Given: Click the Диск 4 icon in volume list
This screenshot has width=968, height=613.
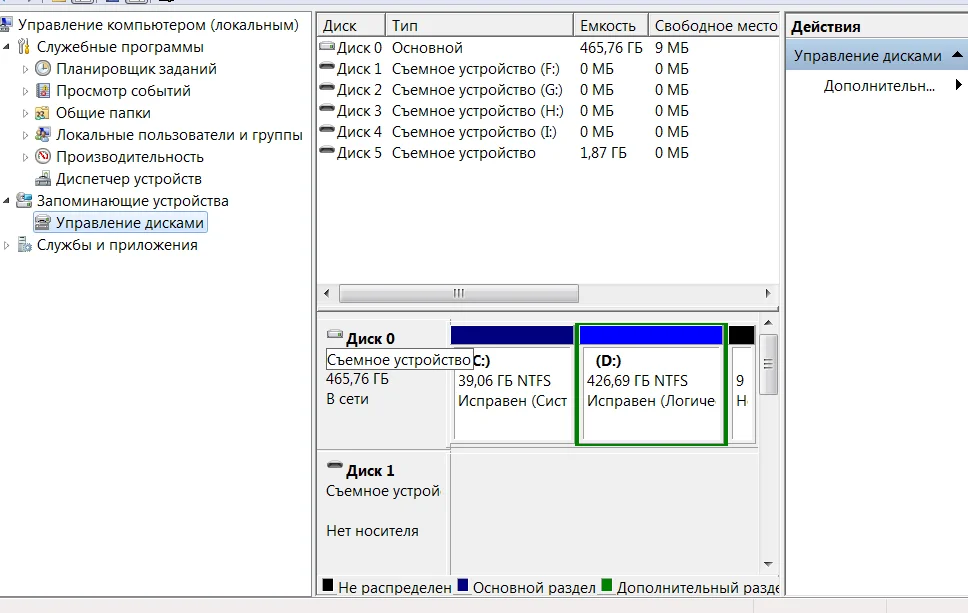Looking at the screenshot, I should 327,129.
